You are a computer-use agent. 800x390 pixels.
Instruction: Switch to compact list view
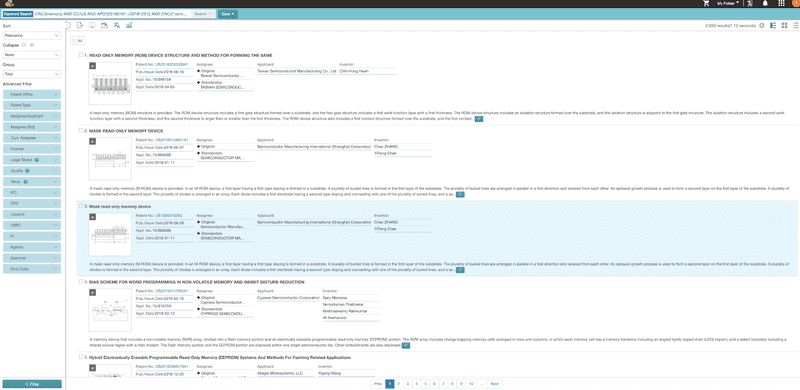click(x=795, y=25)
